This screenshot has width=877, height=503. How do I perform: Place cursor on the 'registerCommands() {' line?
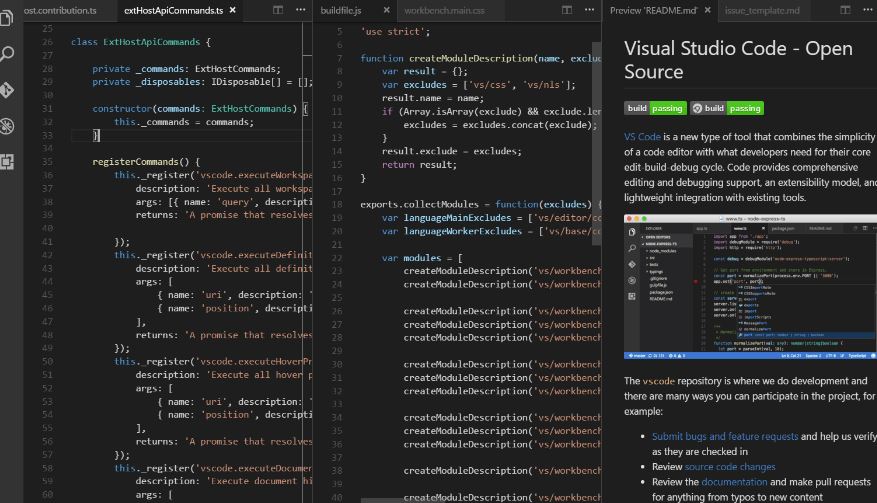146,162
